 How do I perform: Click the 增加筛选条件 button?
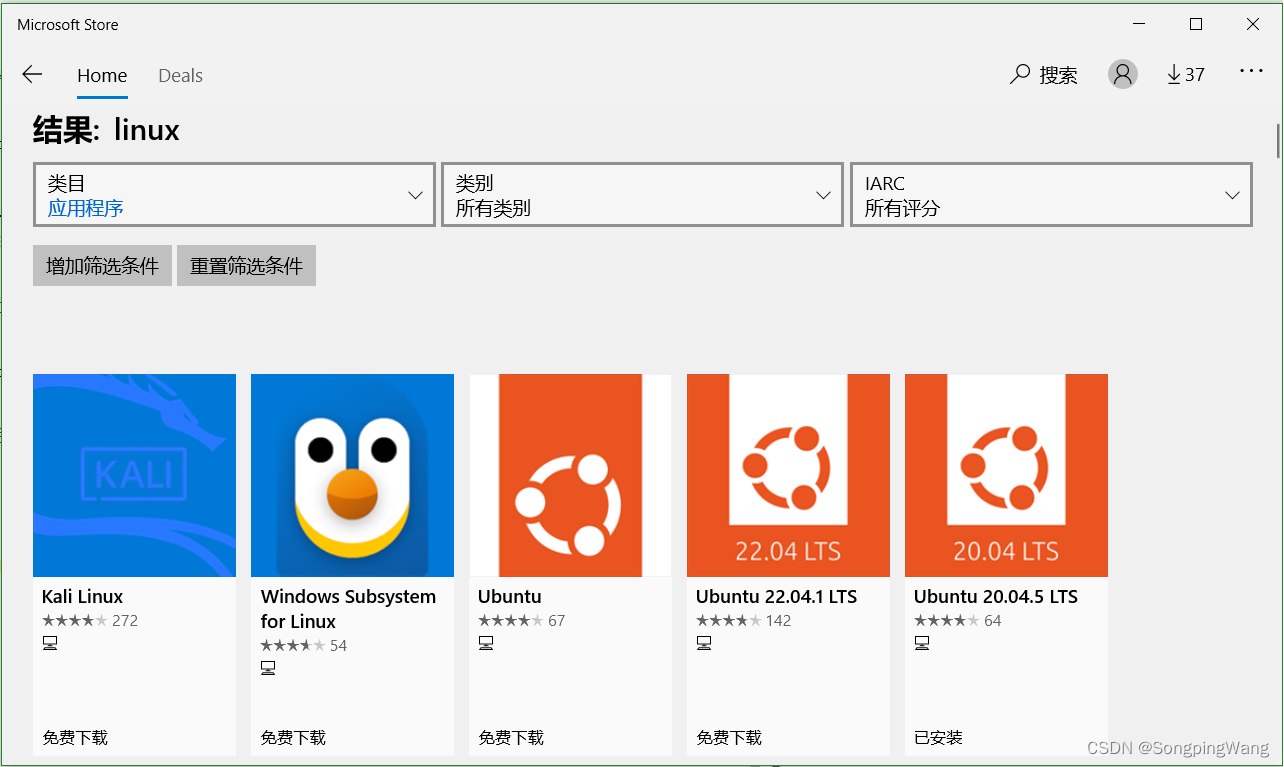pyautogui.click(x=102, y=266)
